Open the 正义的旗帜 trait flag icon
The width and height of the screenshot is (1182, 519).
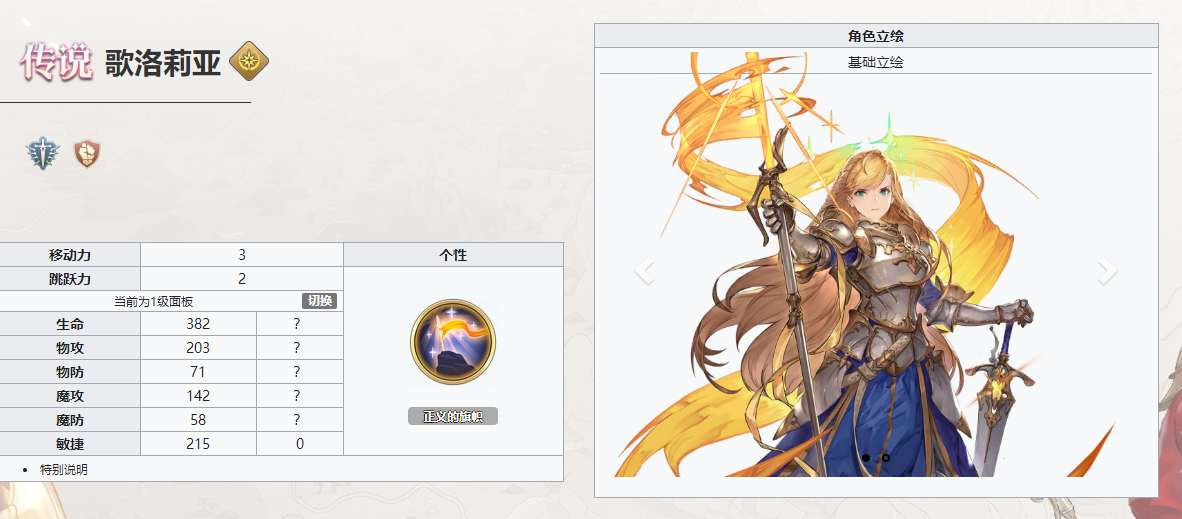[452, 342]
